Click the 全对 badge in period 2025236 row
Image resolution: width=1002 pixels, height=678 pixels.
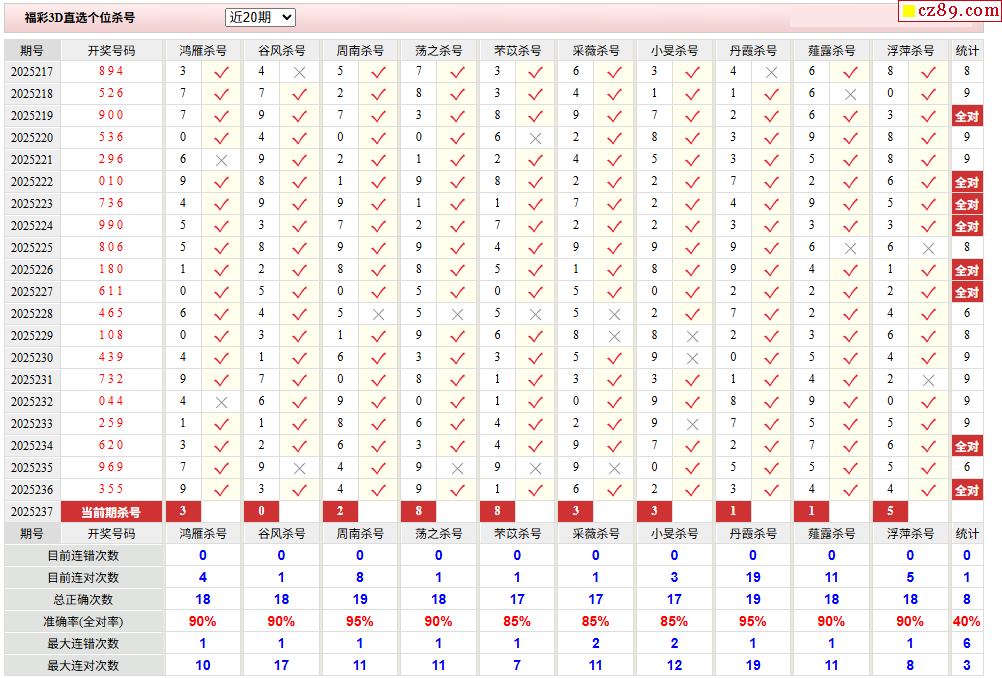(967, 490)
